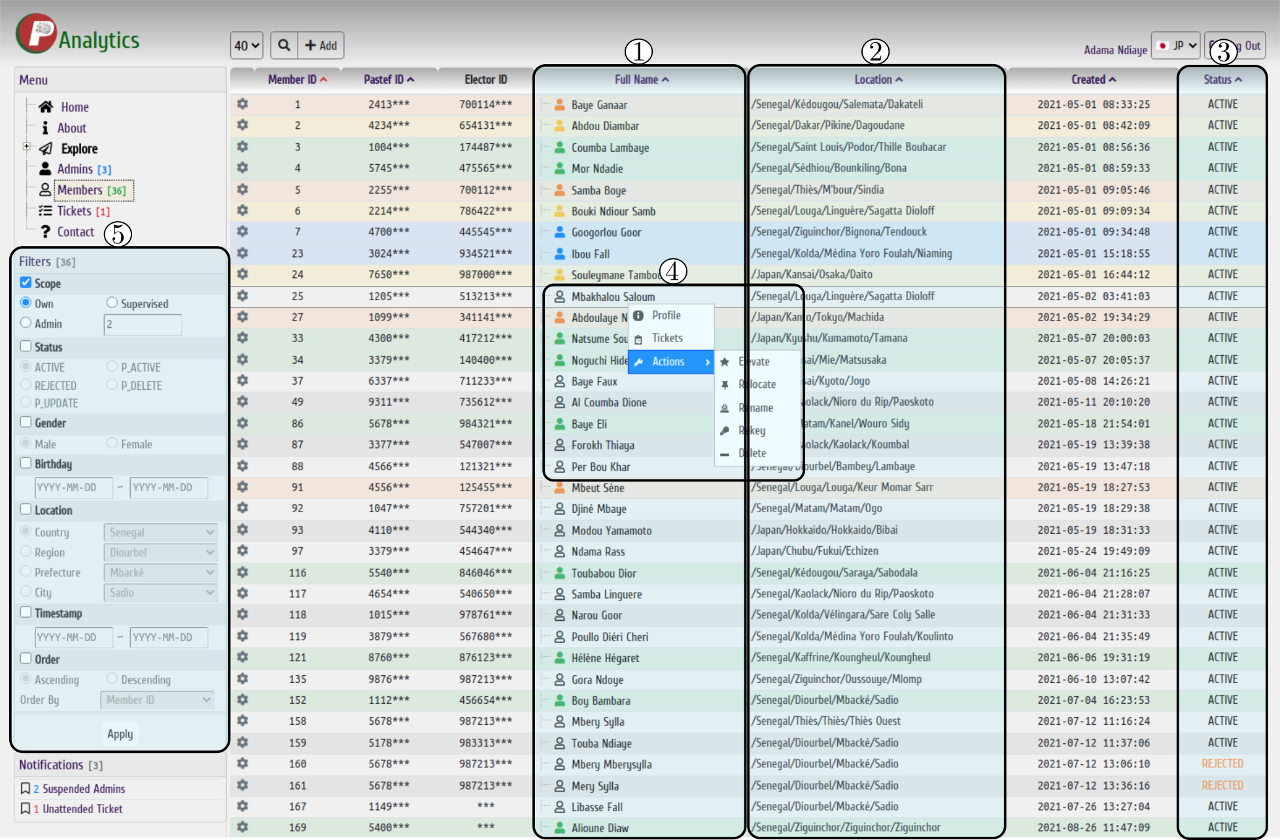
Task: Click the person icon beside Baye Ganaar
Action: pyautogui.click(x=560, y=104)
